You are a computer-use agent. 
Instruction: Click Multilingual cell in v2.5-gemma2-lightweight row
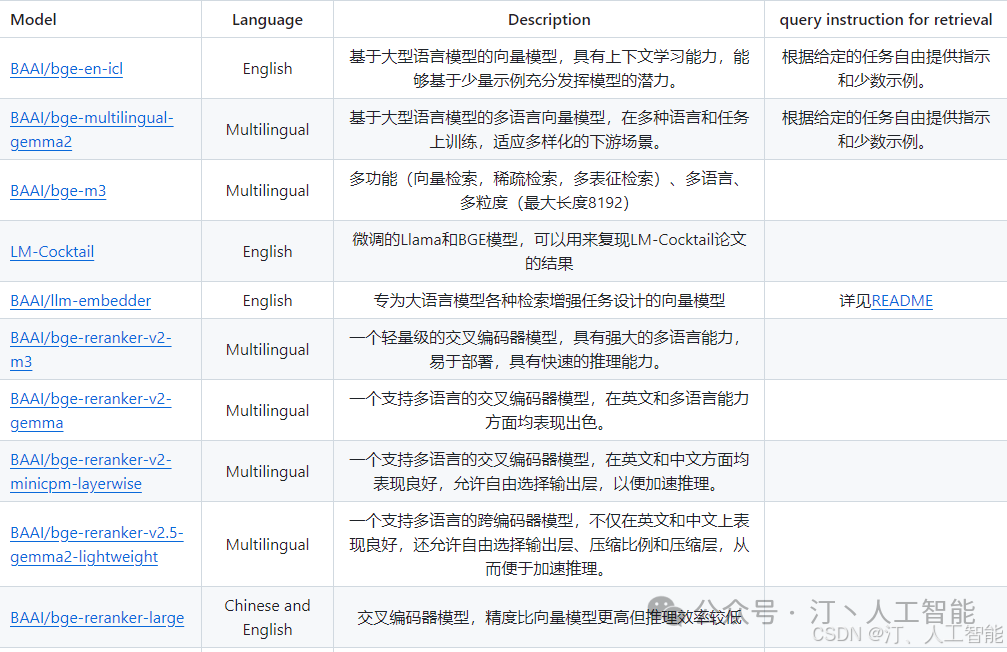[x=267, y=545]
